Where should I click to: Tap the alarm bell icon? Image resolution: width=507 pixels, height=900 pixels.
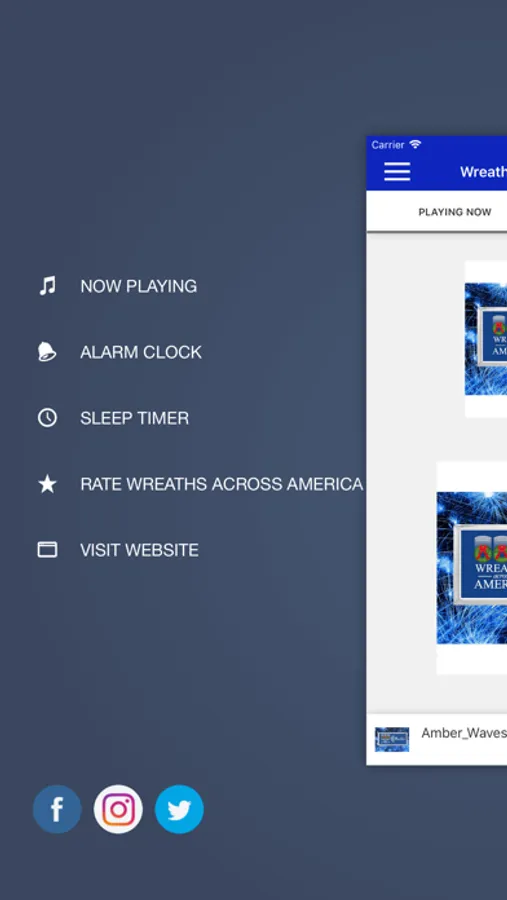coord(47,352)
